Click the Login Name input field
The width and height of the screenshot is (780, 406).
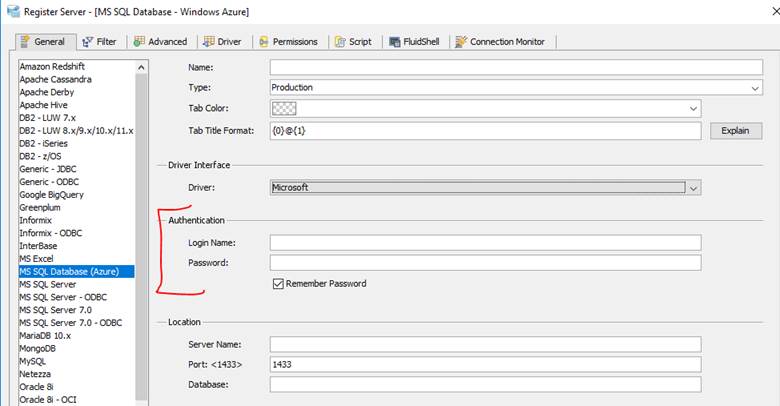tap(486, 243)
